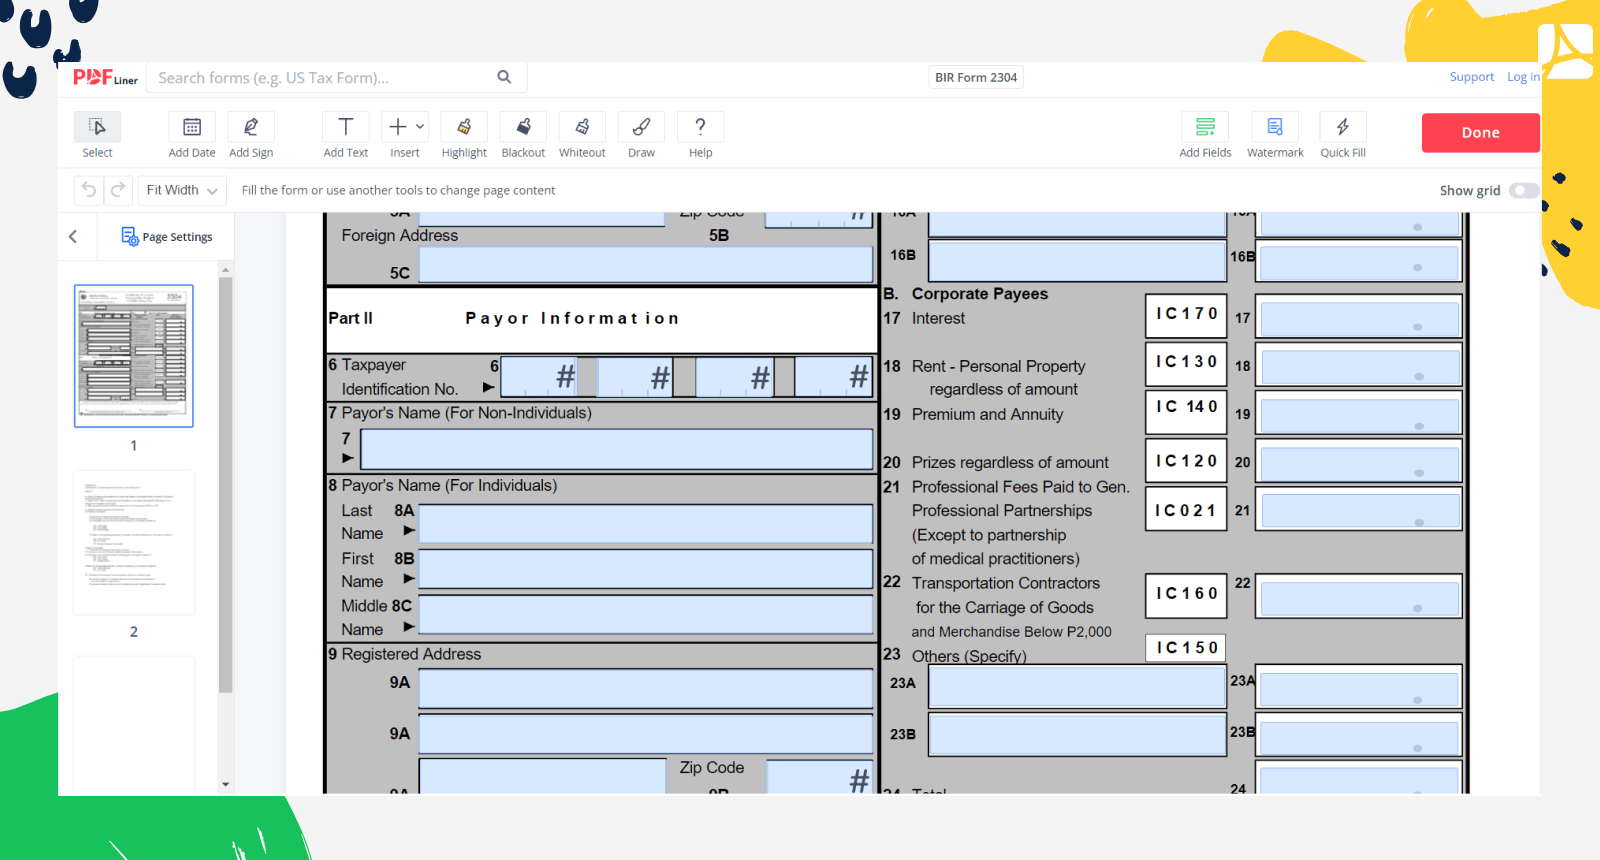The width and height of the screenshot is (1600, 860).
Task: Click the "Payor Information" heading
Action: pos(572,318)
